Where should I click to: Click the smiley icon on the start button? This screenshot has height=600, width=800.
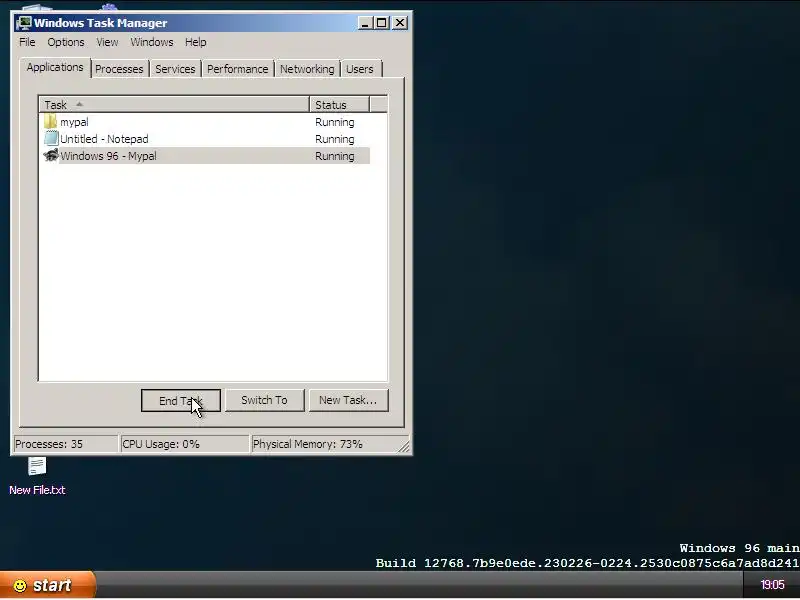20,585
